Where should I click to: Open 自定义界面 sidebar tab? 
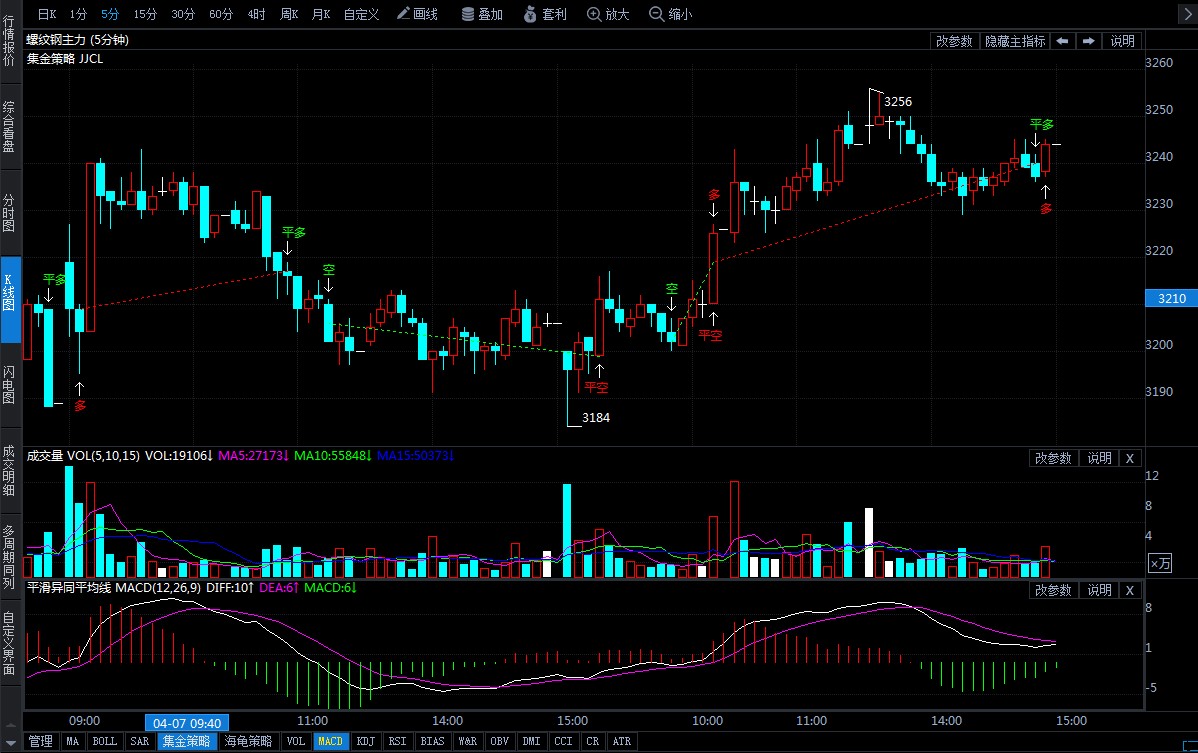(x=9, y=643)
